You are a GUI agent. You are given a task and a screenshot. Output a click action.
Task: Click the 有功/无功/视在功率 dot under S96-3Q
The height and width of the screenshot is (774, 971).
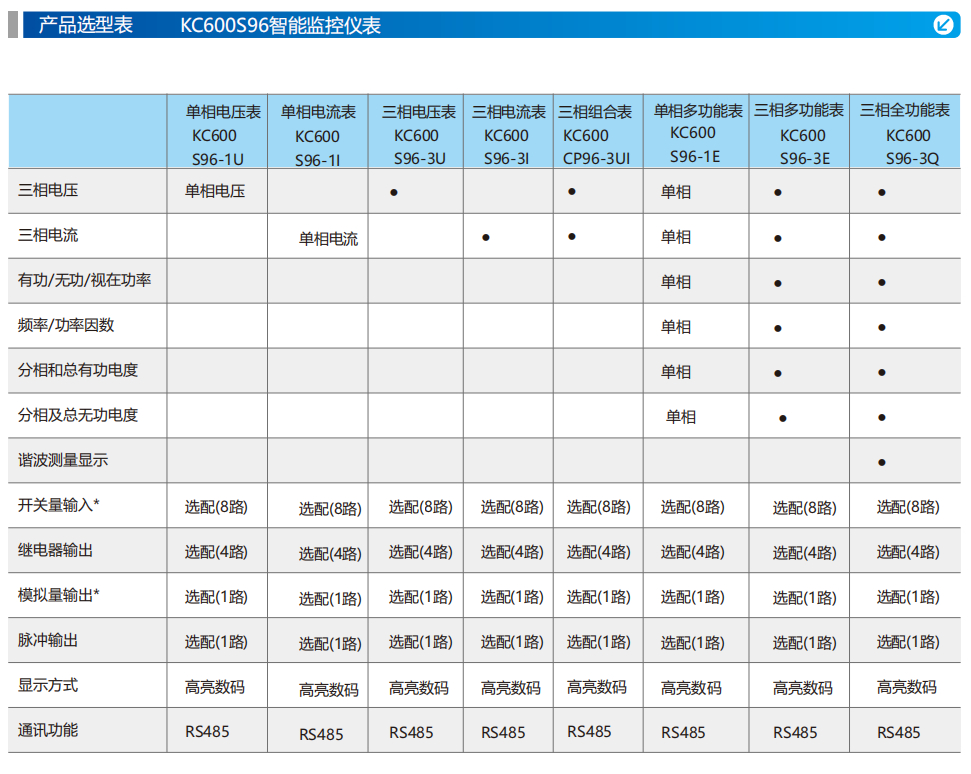tap(882, 282)
